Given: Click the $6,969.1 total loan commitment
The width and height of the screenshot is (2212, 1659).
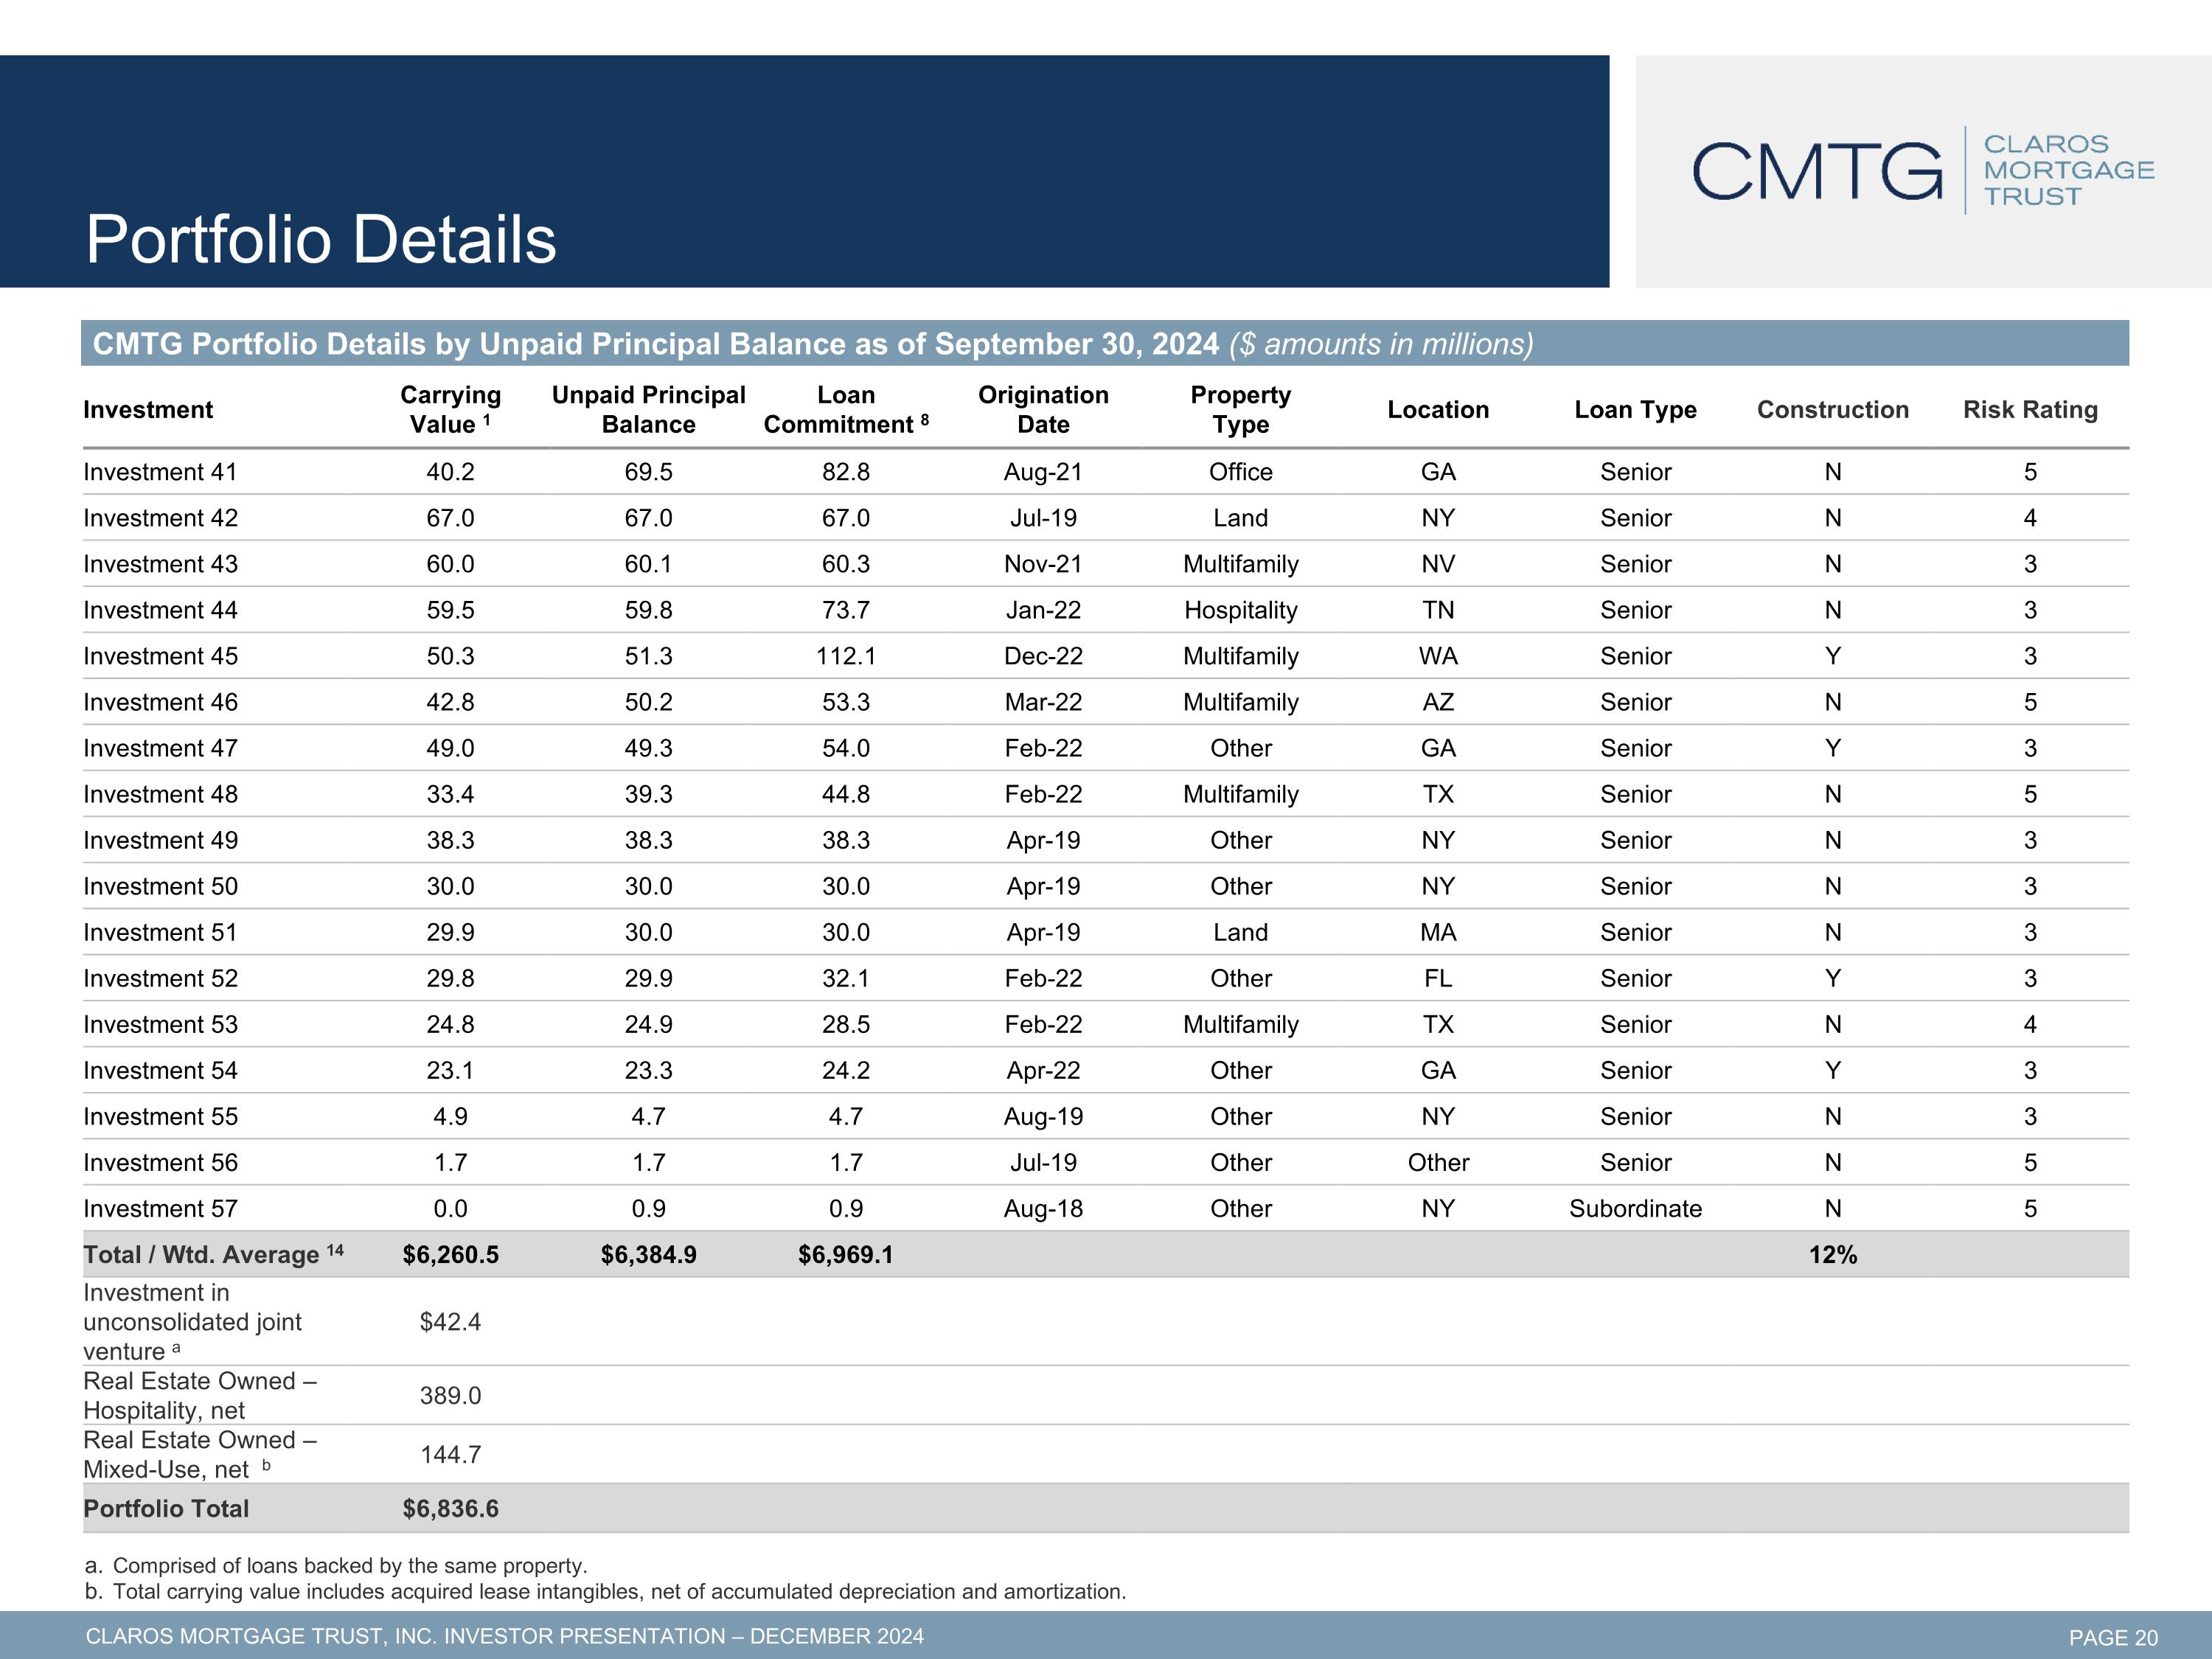Looking at the screenshot, I should 846,1254.
